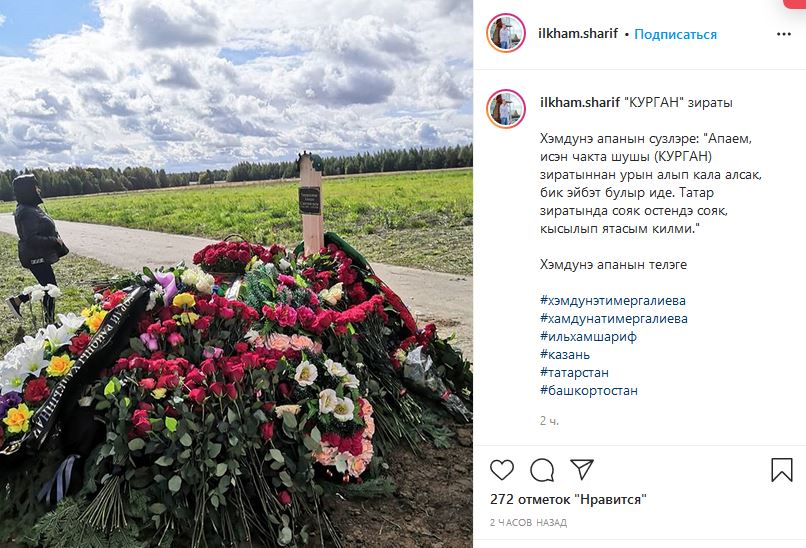This screenshot has height=548, width=806.
Task: Save the post with bookmark icon
Action: 781,469
